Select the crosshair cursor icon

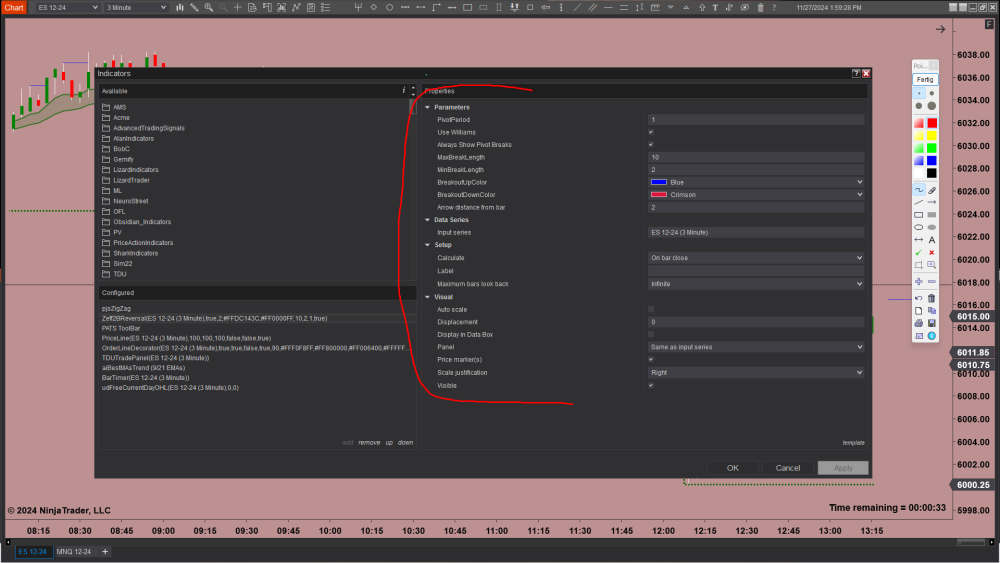tap(237, 8)
